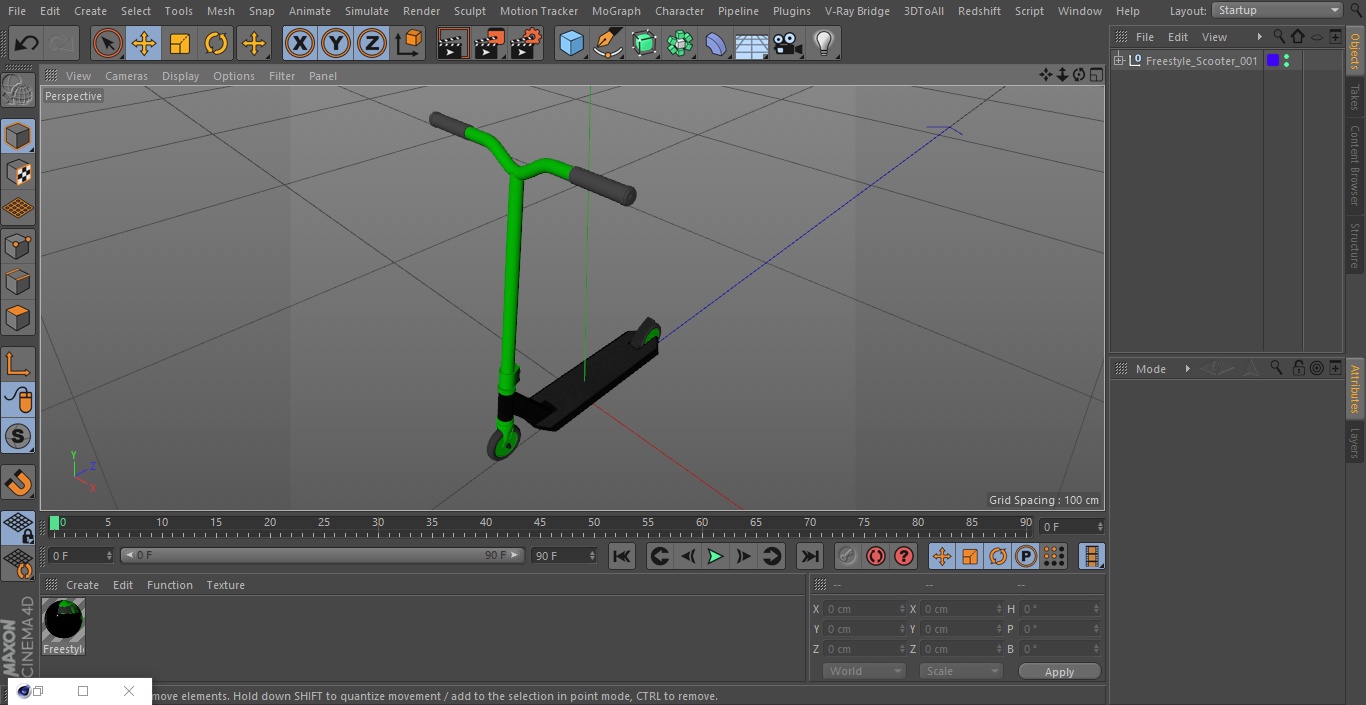The image size is (1366, 705).
Task: Add a Floor environment object
Action: (x=752, y=43)
